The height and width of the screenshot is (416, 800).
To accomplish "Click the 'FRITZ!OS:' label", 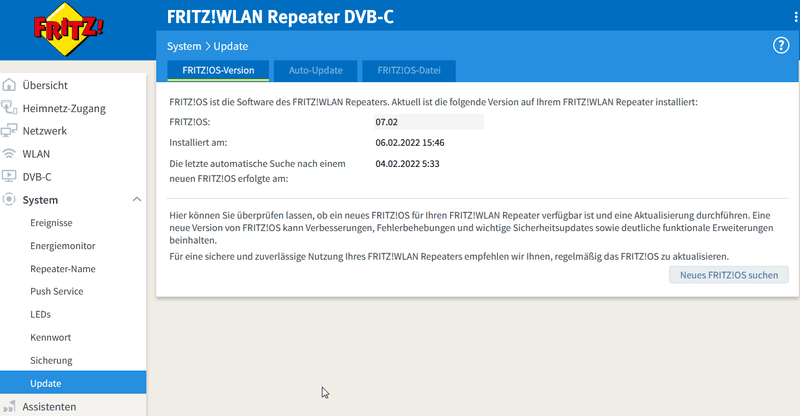I will click(189, 122).
